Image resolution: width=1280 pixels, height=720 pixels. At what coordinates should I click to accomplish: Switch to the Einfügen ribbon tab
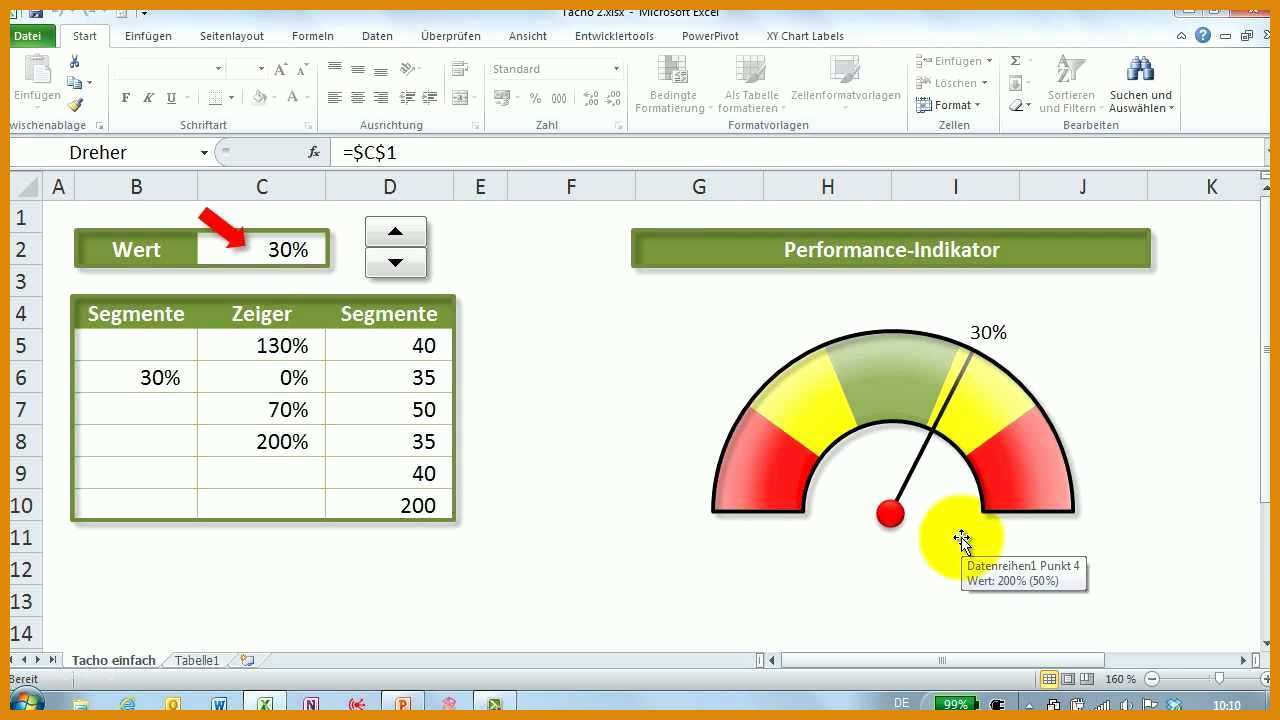click(x=148, y=36)
